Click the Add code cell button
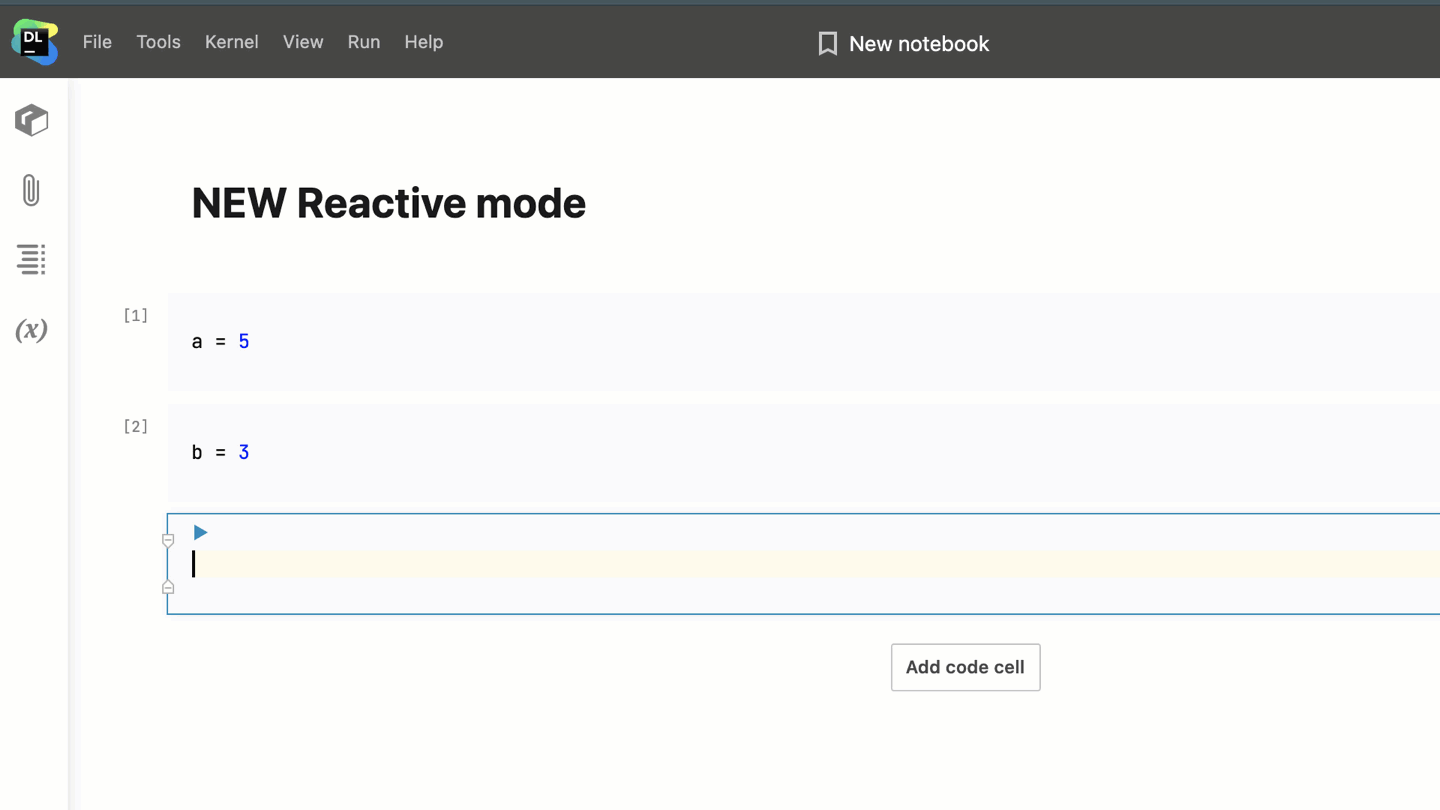The image size is (1440, 810). tap(966, 667)
